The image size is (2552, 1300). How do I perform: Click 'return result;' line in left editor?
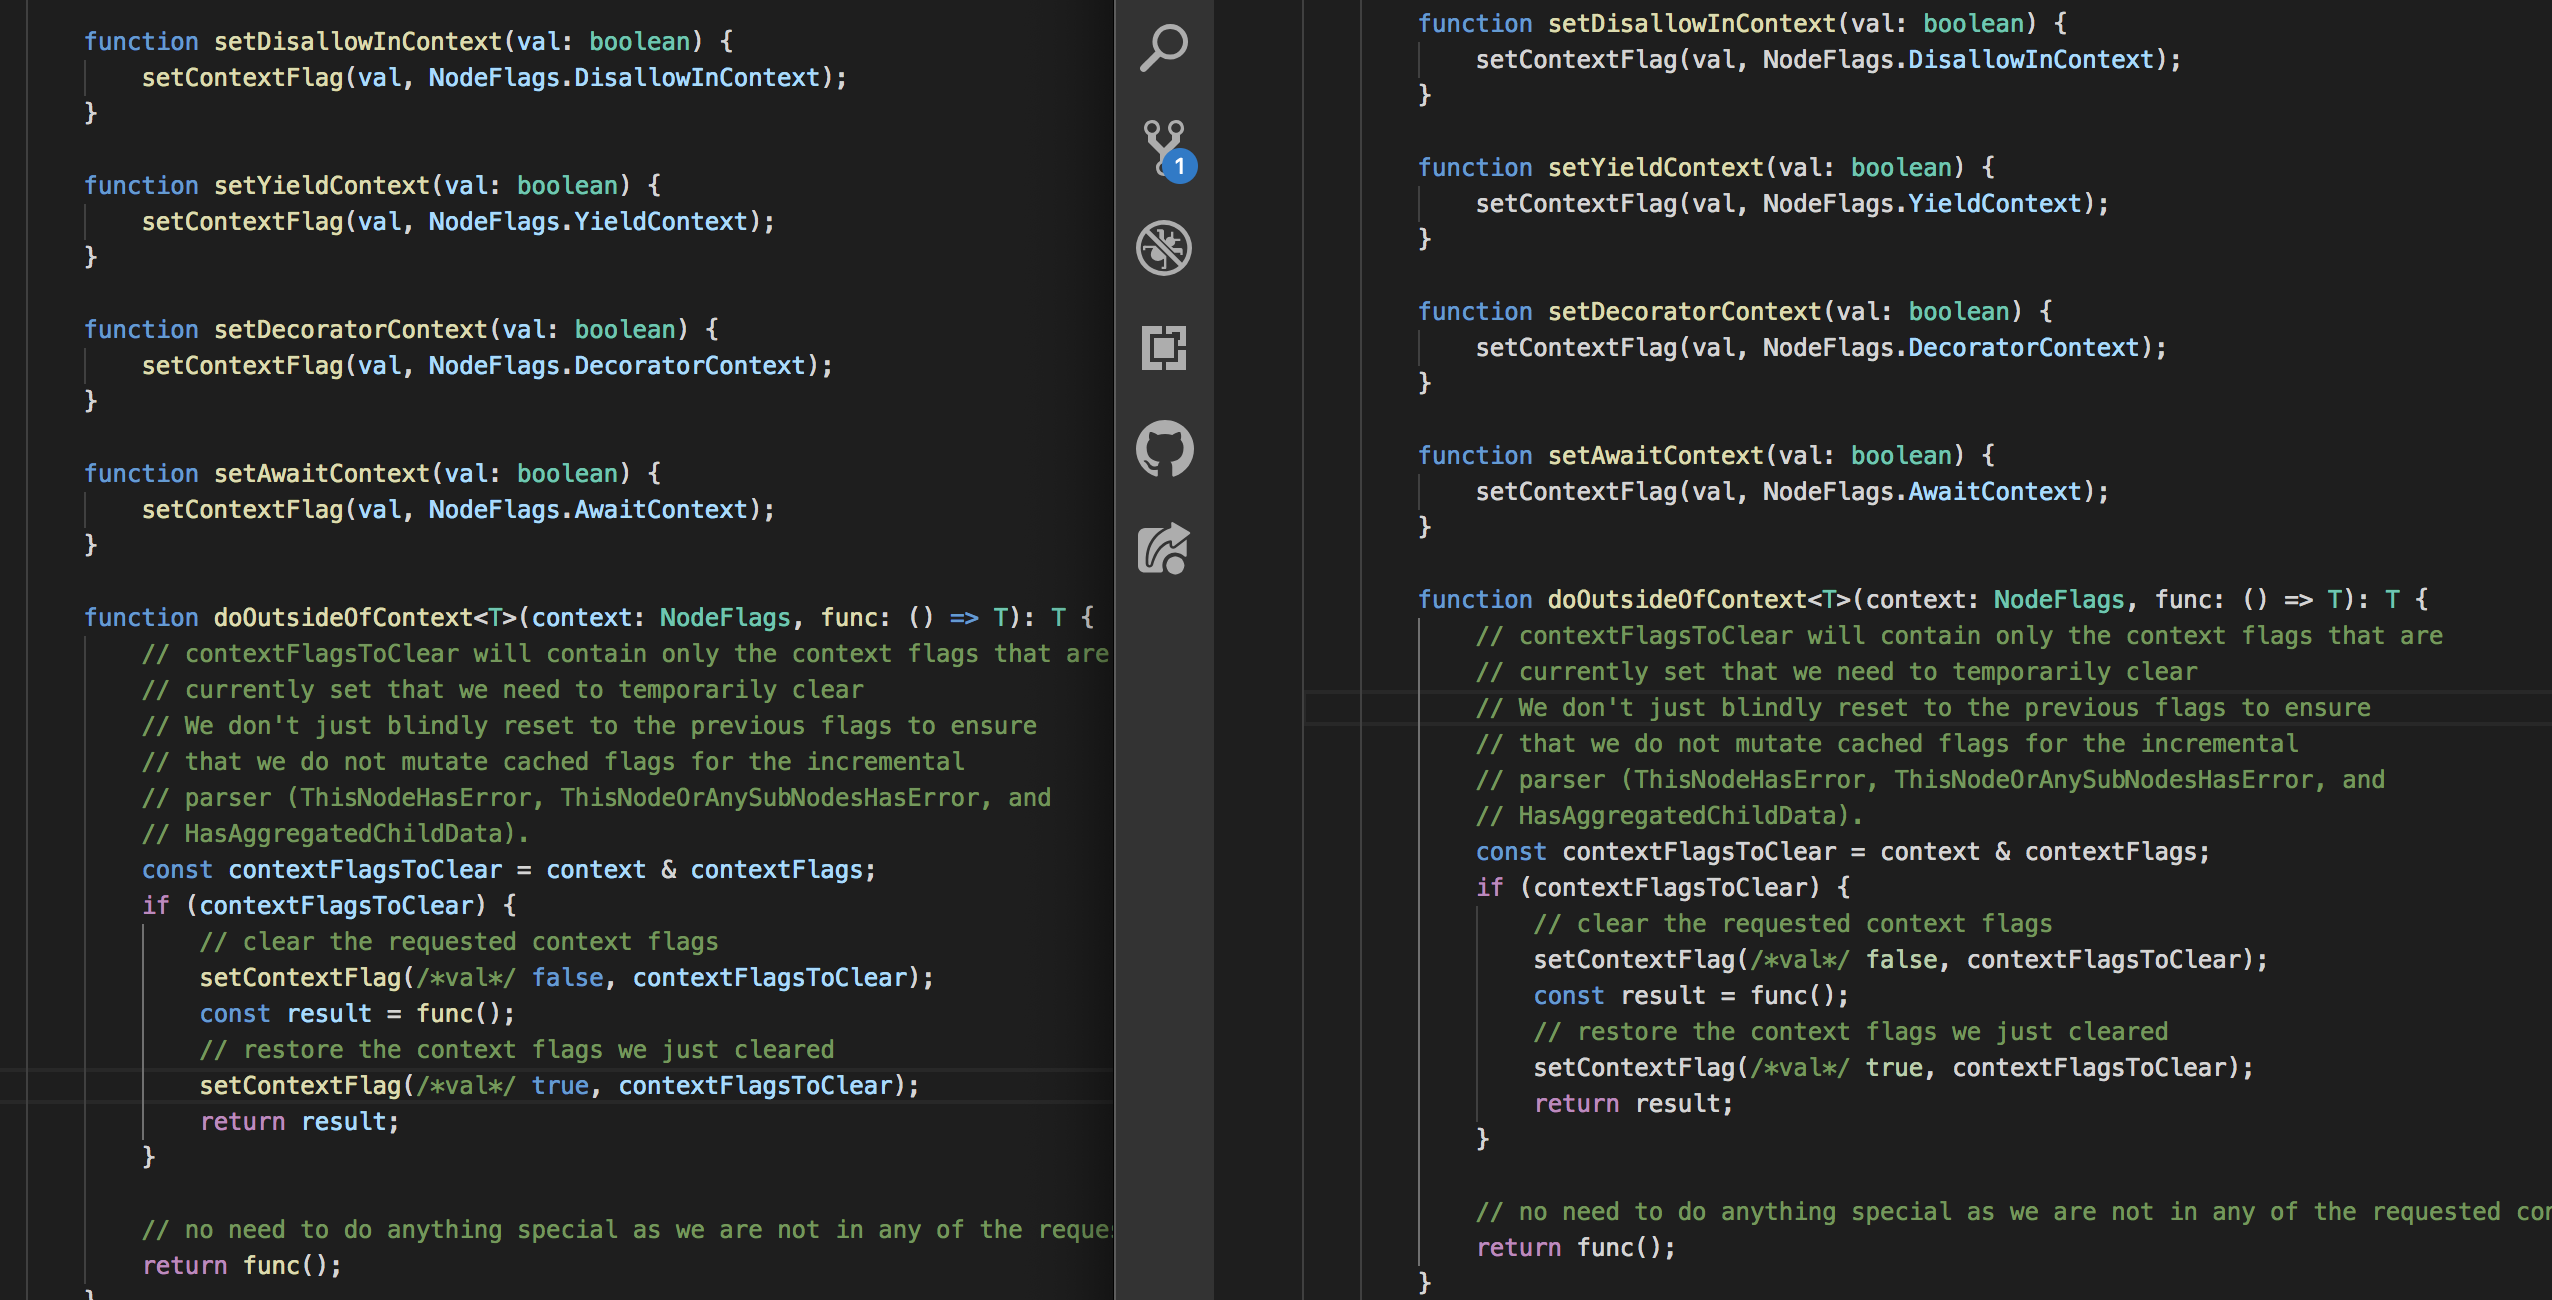coord(299,1121)
